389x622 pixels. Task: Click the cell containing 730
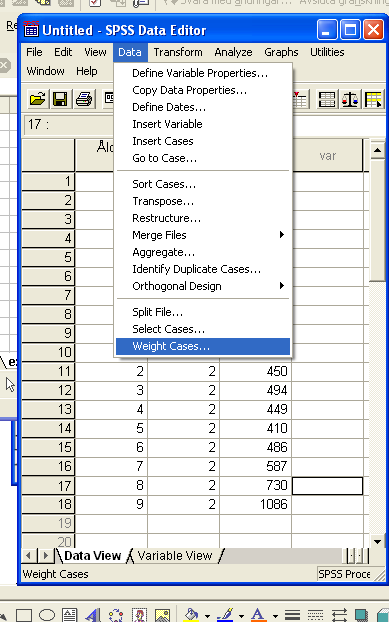tap(256, 486)
